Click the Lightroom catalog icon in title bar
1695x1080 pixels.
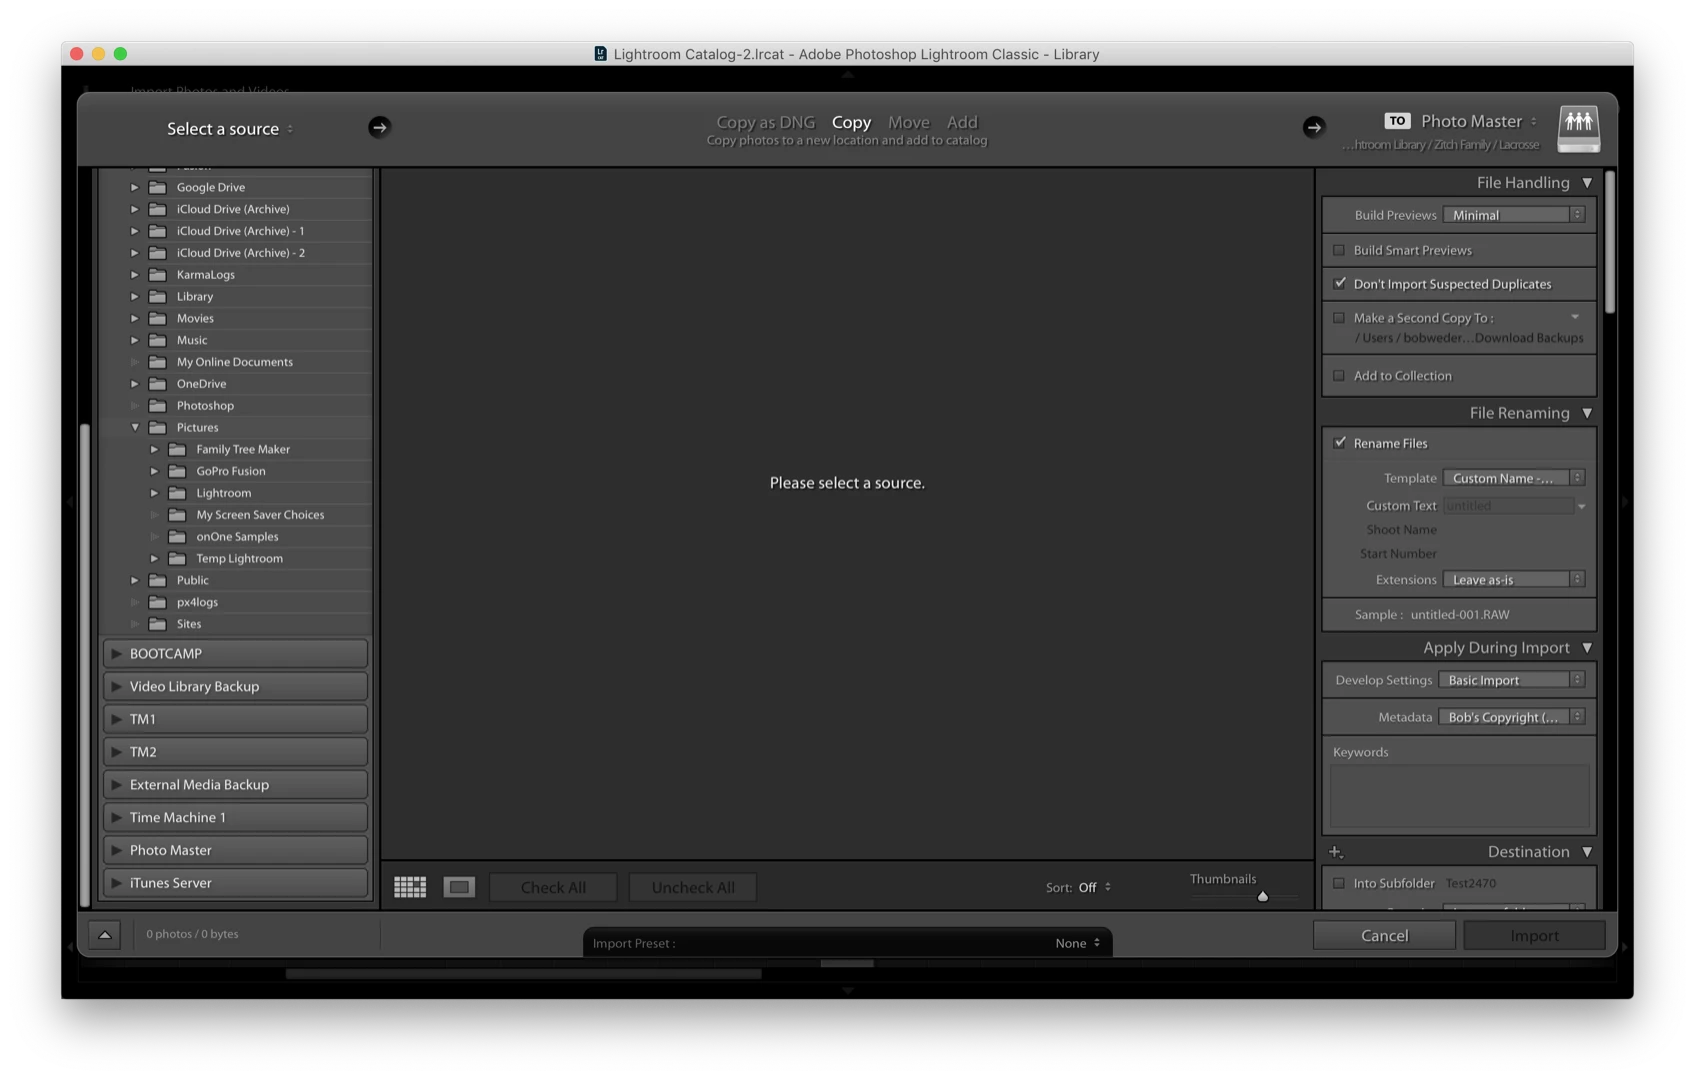point(600,54)
